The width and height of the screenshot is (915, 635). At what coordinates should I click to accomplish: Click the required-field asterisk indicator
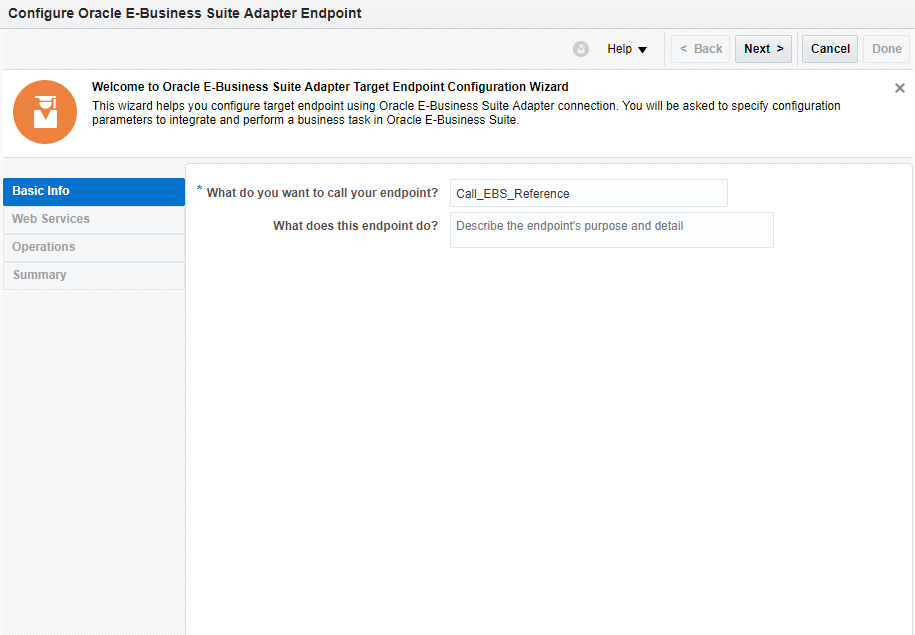point(200,189)
